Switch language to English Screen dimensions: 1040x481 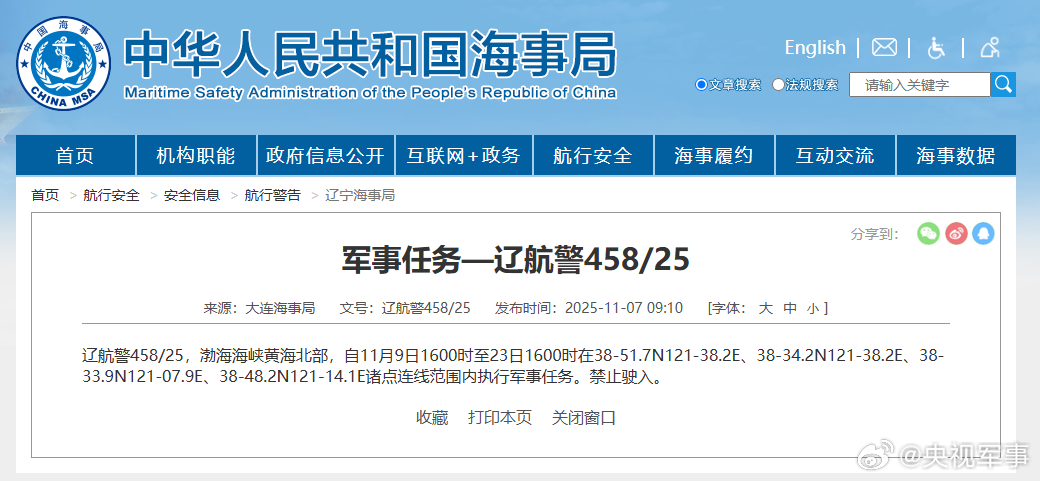(814, 48)
